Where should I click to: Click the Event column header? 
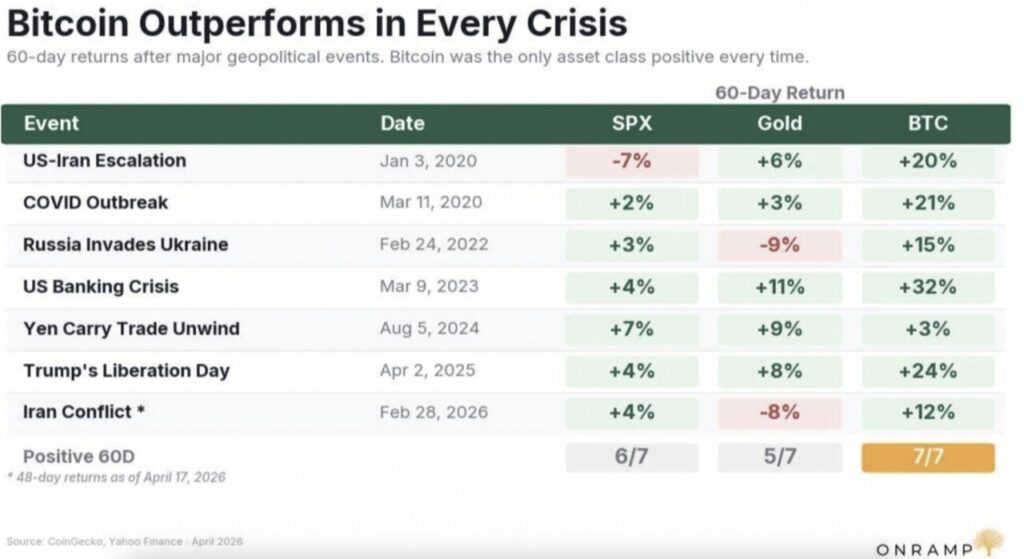click(x=51, y=124)
